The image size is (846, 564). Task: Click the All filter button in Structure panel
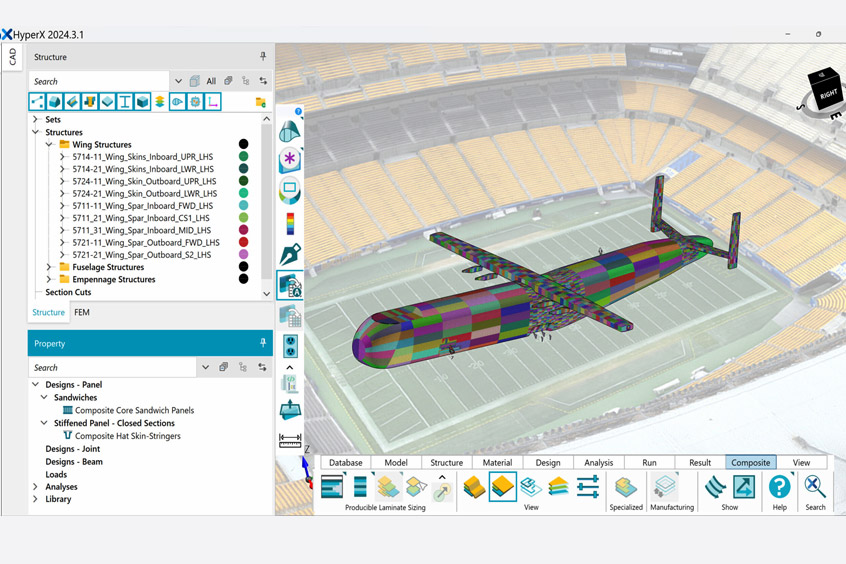[211, 81]
